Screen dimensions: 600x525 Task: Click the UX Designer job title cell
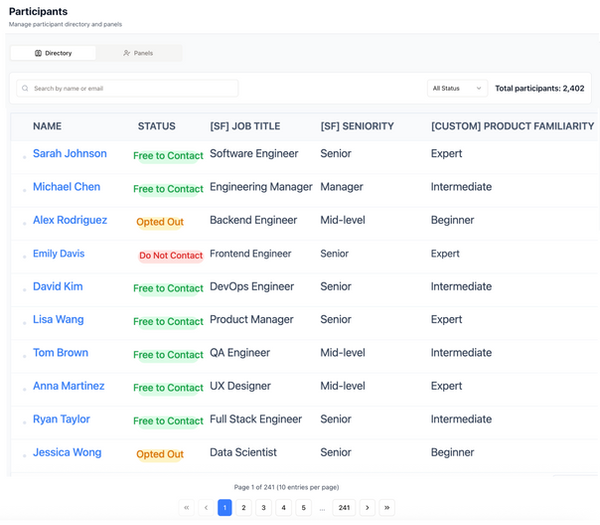(x=240, y=386)
